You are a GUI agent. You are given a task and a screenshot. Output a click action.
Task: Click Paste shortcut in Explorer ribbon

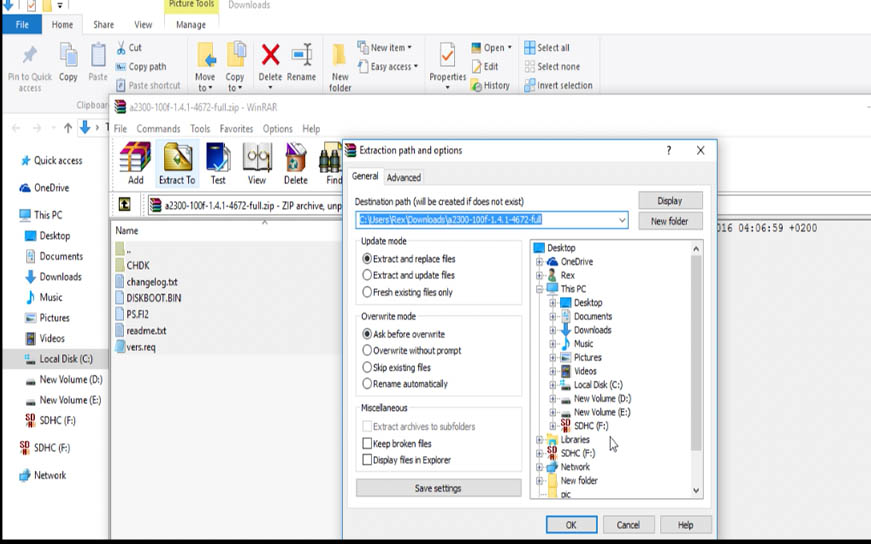[148, 86]
